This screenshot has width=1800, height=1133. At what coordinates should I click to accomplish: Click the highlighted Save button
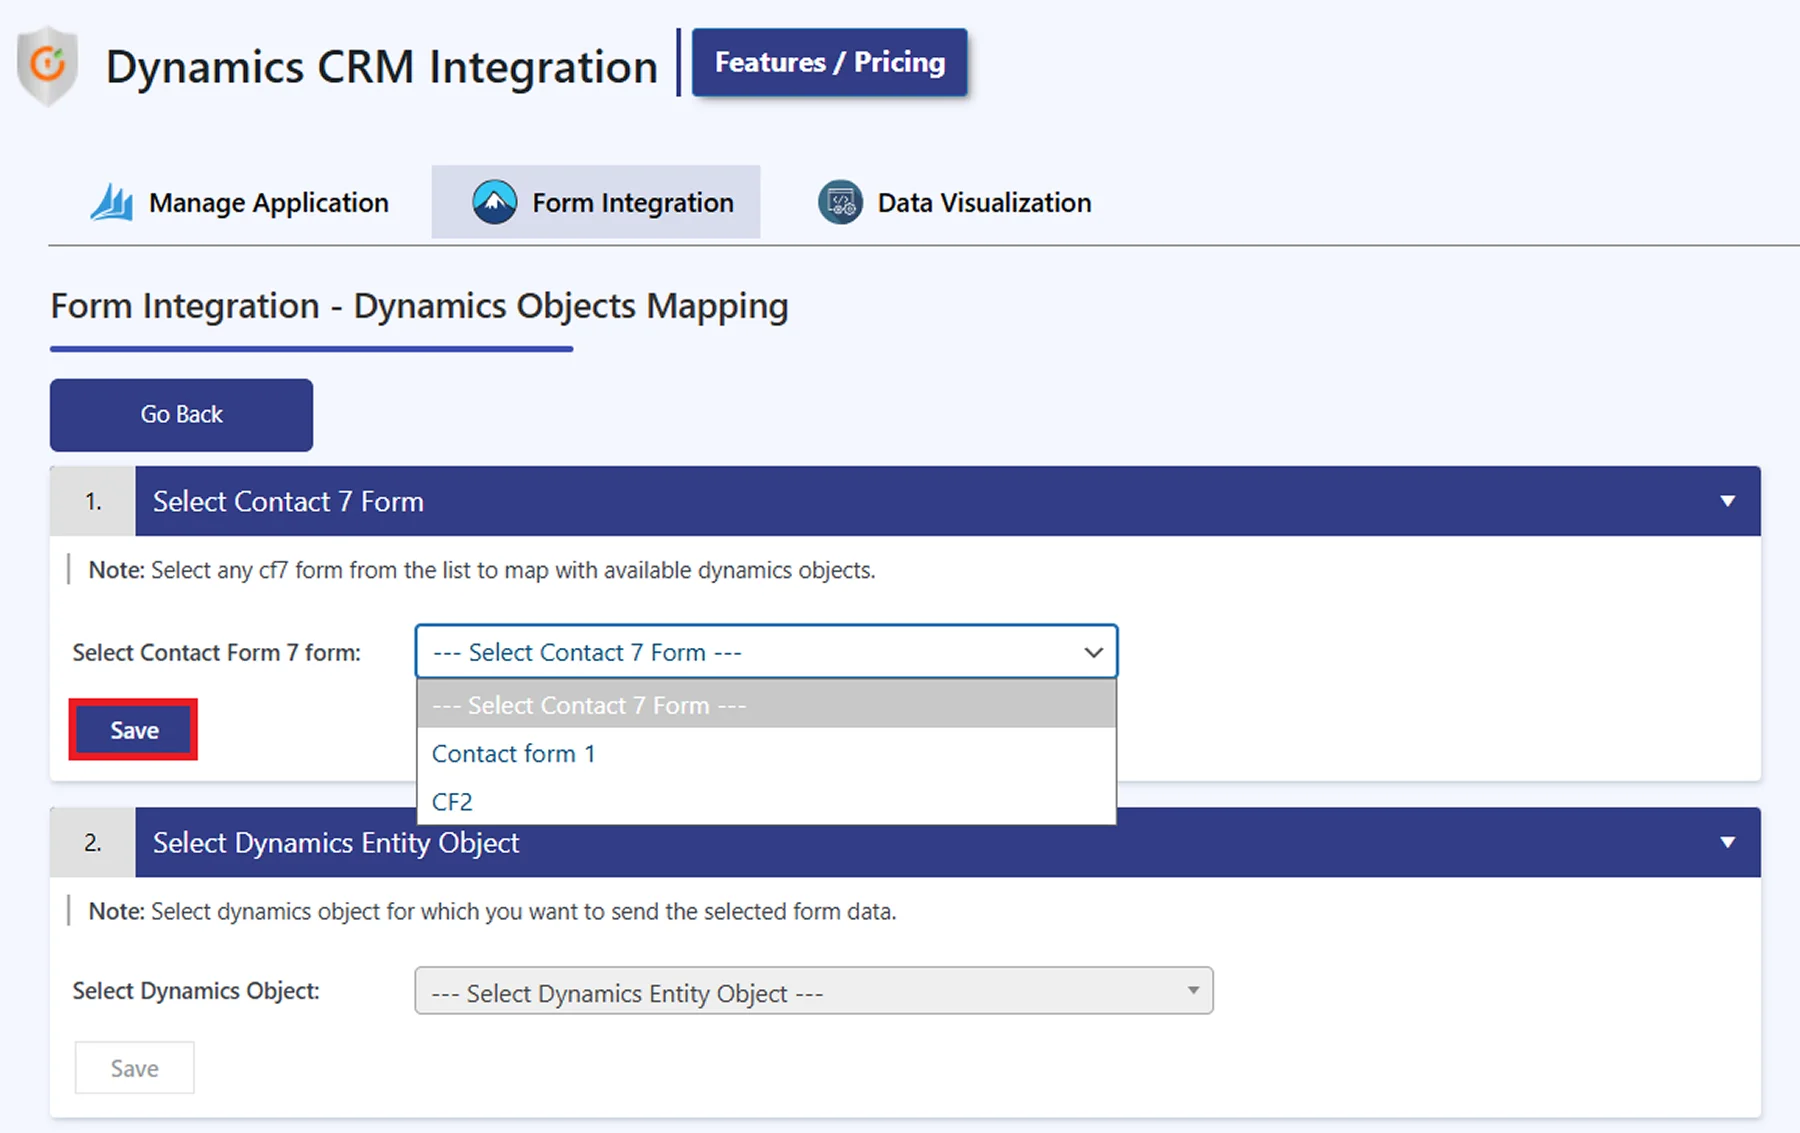(133, 729)
